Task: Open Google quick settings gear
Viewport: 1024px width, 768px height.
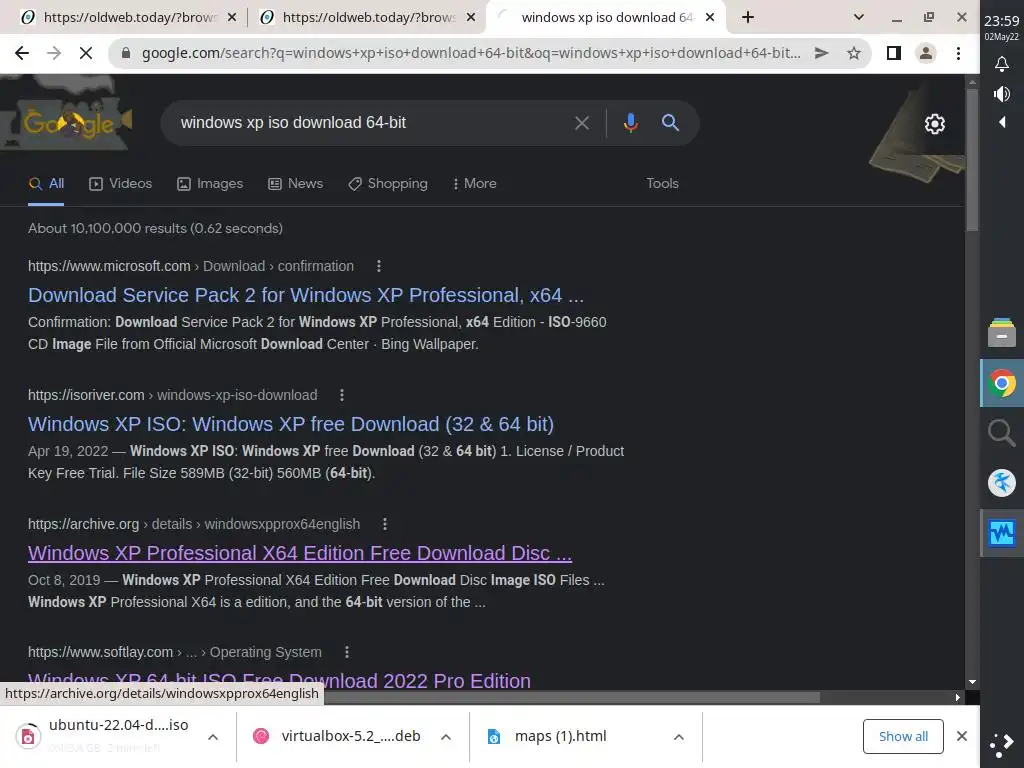Action: coord(935,123)
